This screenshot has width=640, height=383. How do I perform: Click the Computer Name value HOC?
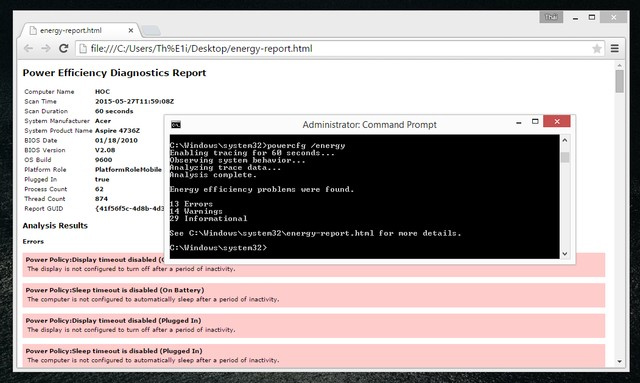(102, 91)
